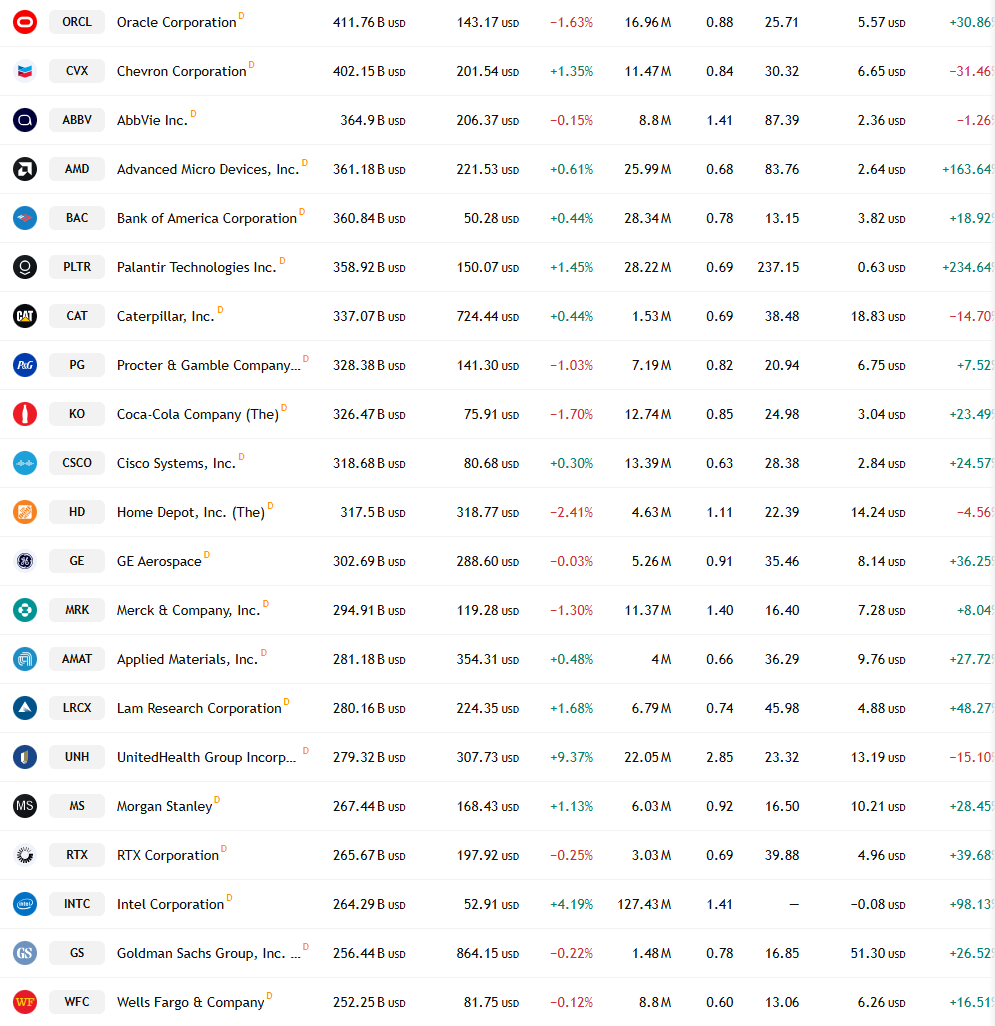Click Caterpillar's 724.44 USD price

pos(487,316)
